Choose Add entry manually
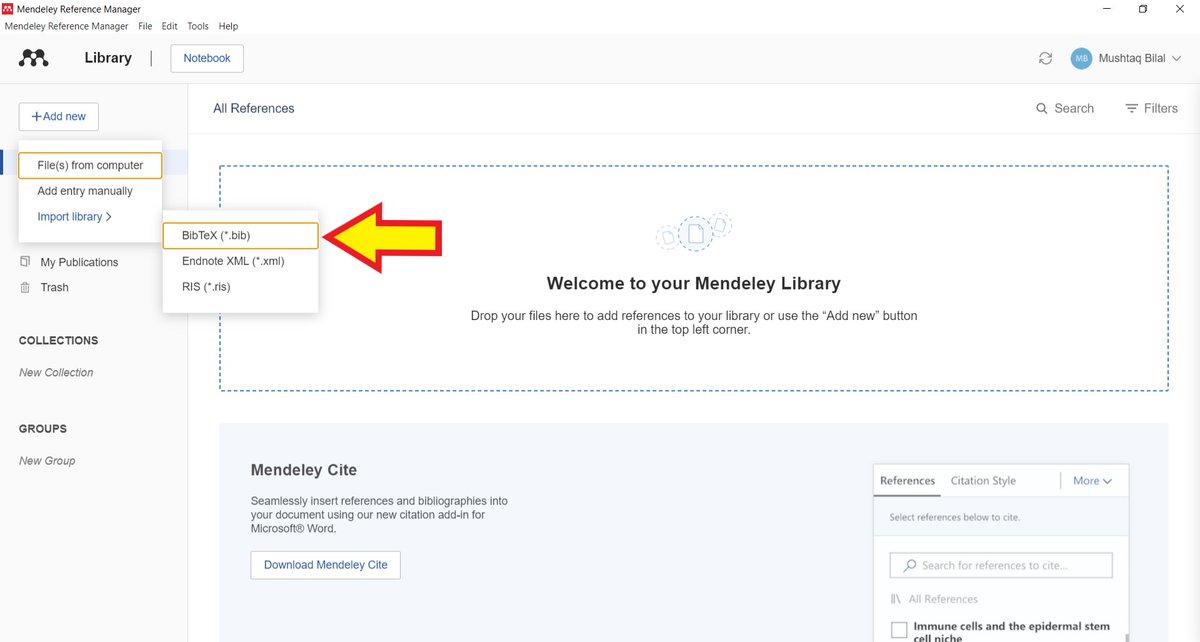This screenshot has height=642, width=1200. click(x=85, y=191)
